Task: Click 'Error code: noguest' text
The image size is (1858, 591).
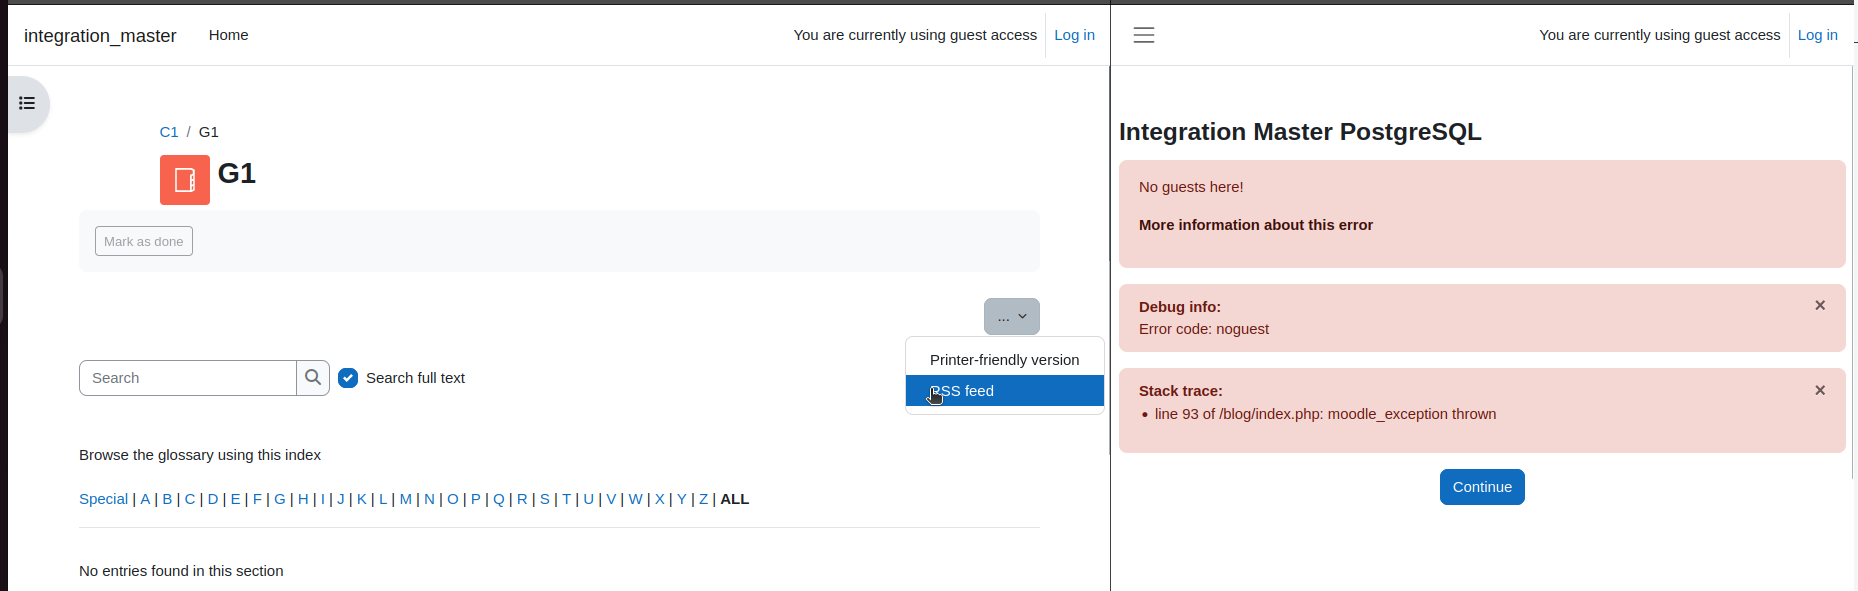Action: [1204, 329]
